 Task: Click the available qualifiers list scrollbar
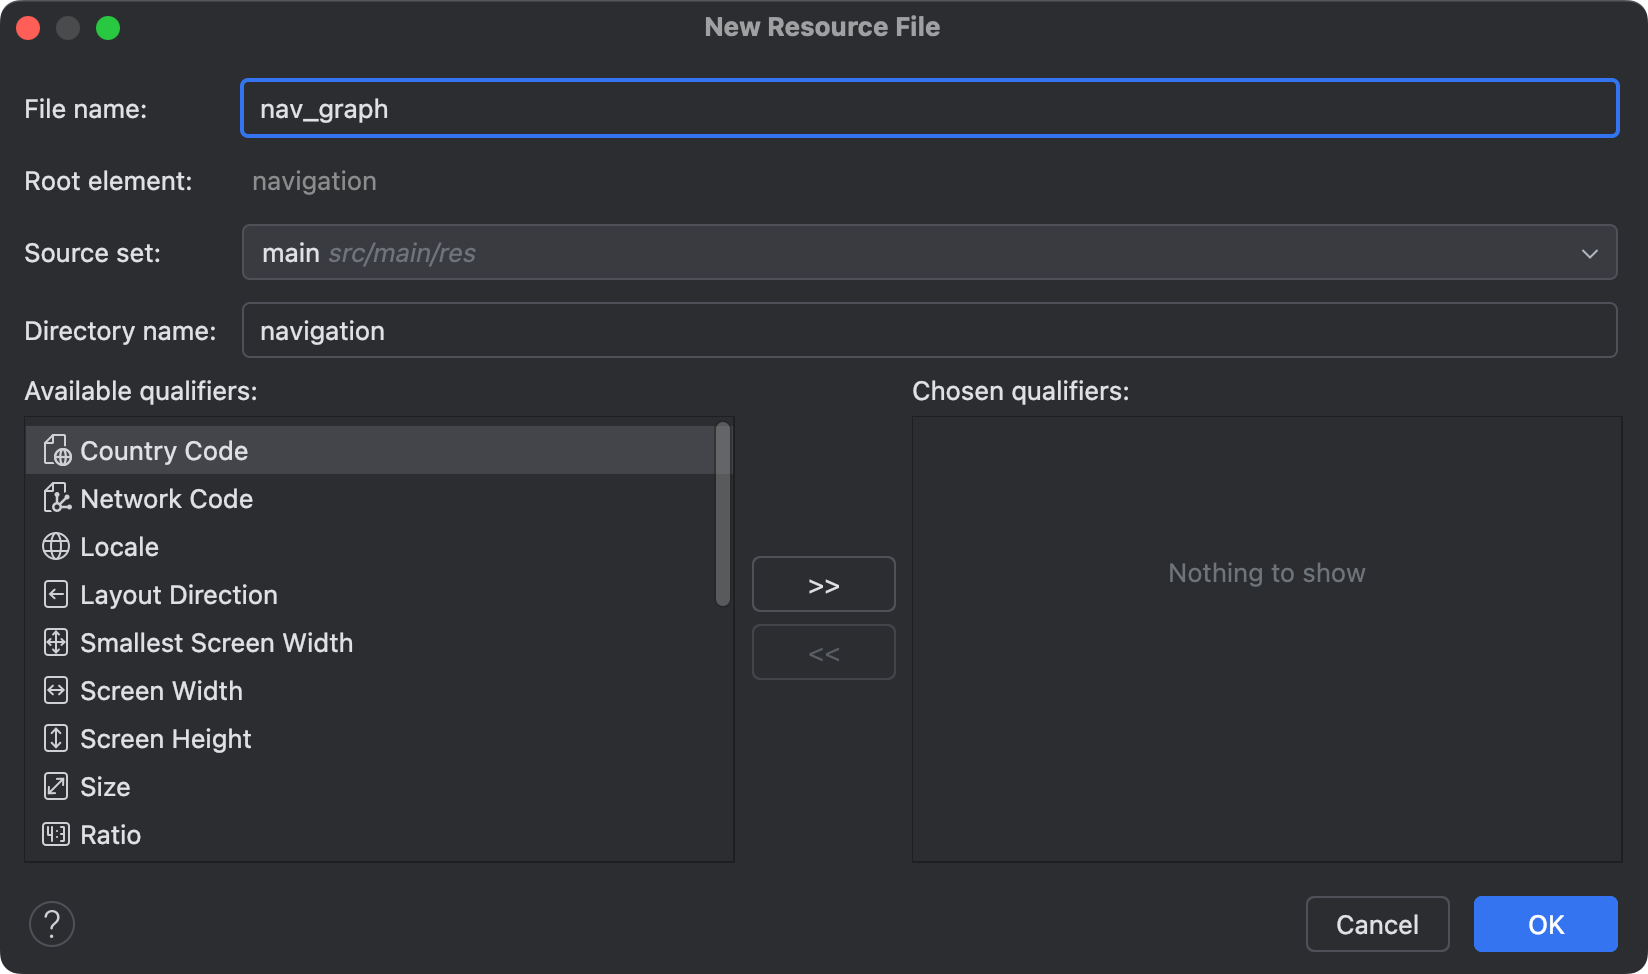pos(723,514)
